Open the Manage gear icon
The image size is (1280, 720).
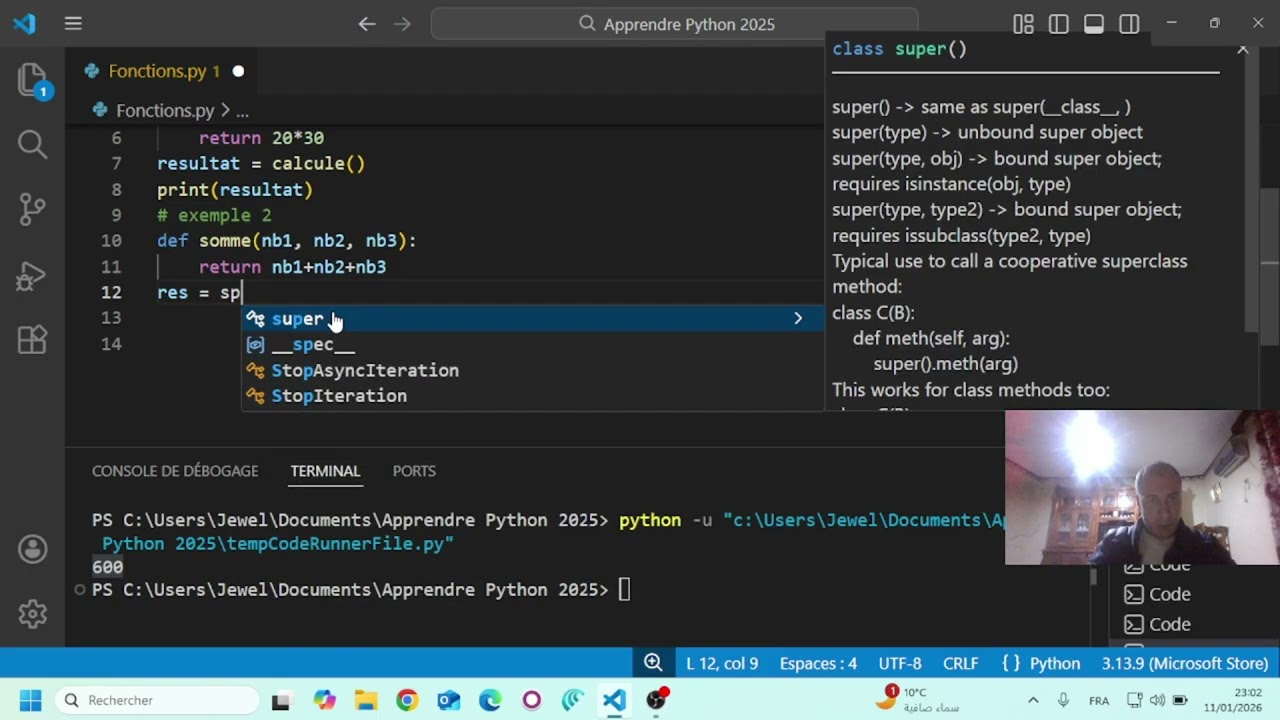point(32,613)
